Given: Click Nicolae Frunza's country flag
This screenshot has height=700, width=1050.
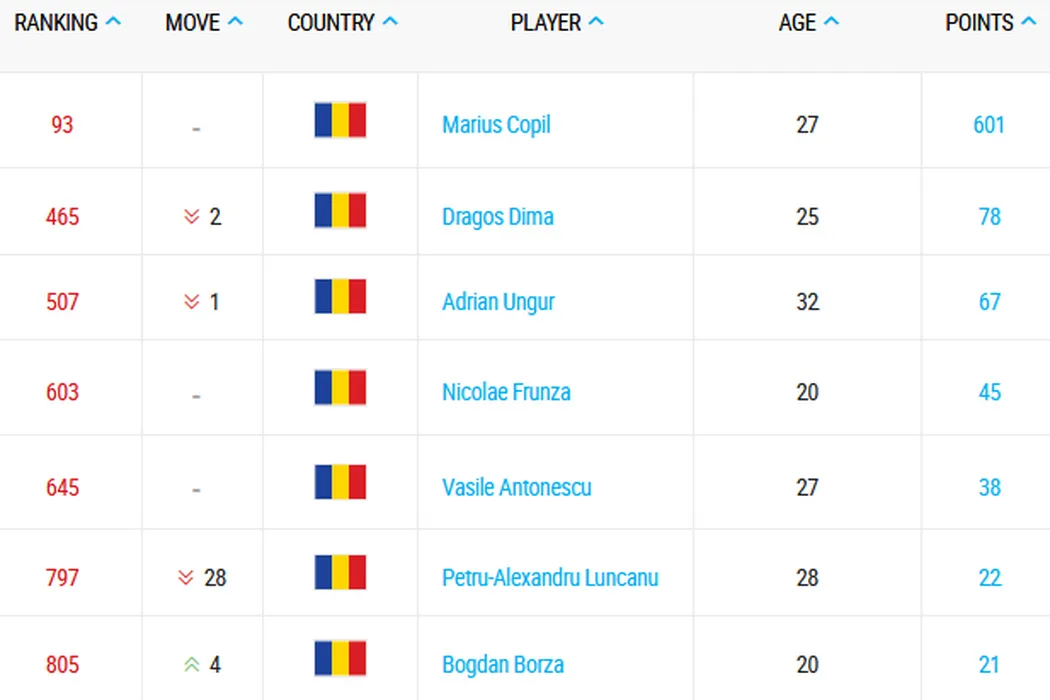Looking at the screenshot, I should (340, 387).
